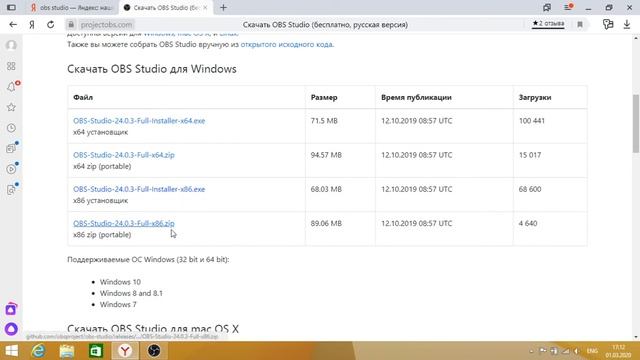Open the browser main menu hamburger icon

point(568,7)
